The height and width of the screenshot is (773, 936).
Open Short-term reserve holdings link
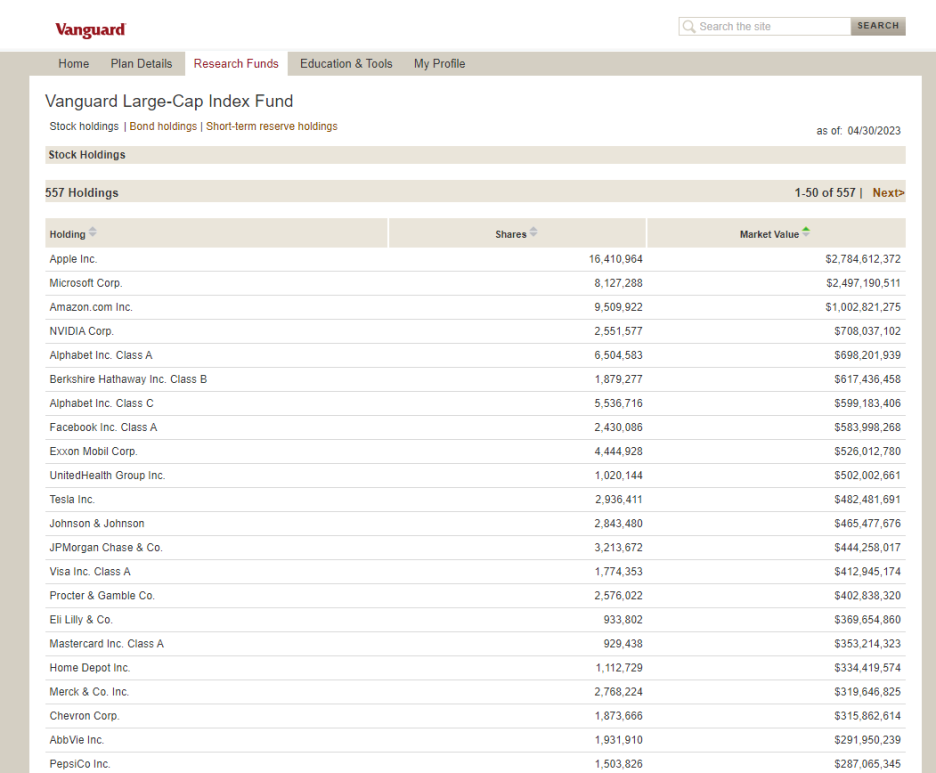pos(272,127)
